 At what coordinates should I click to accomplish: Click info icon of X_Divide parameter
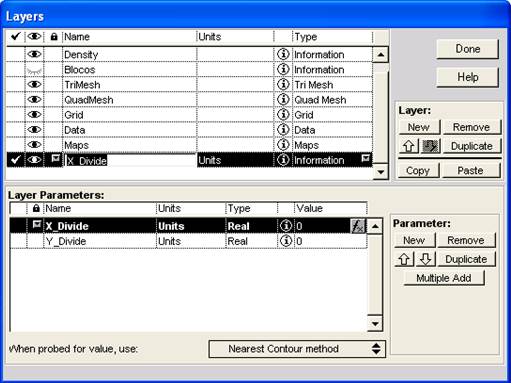pyautogui.click(x=285, y=226)
